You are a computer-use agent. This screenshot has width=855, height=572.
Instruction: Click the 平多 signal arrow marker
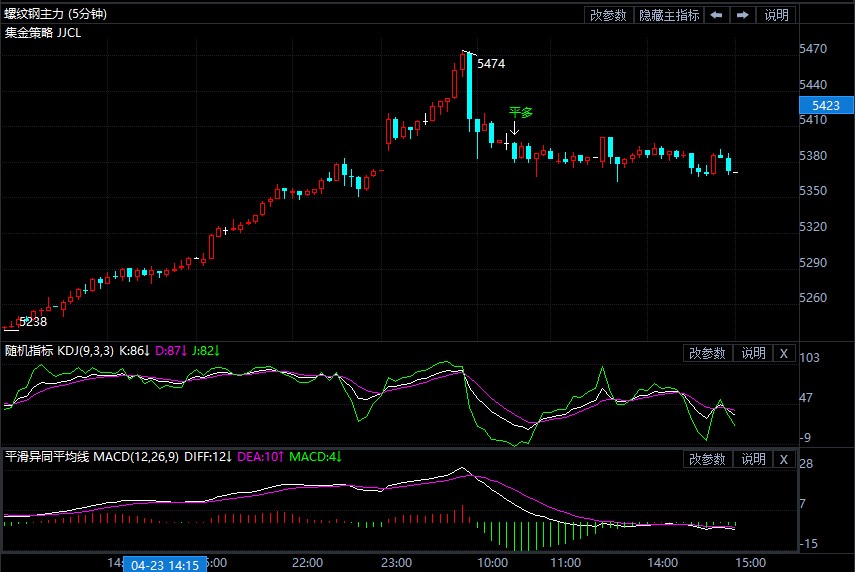click(515, 128)
